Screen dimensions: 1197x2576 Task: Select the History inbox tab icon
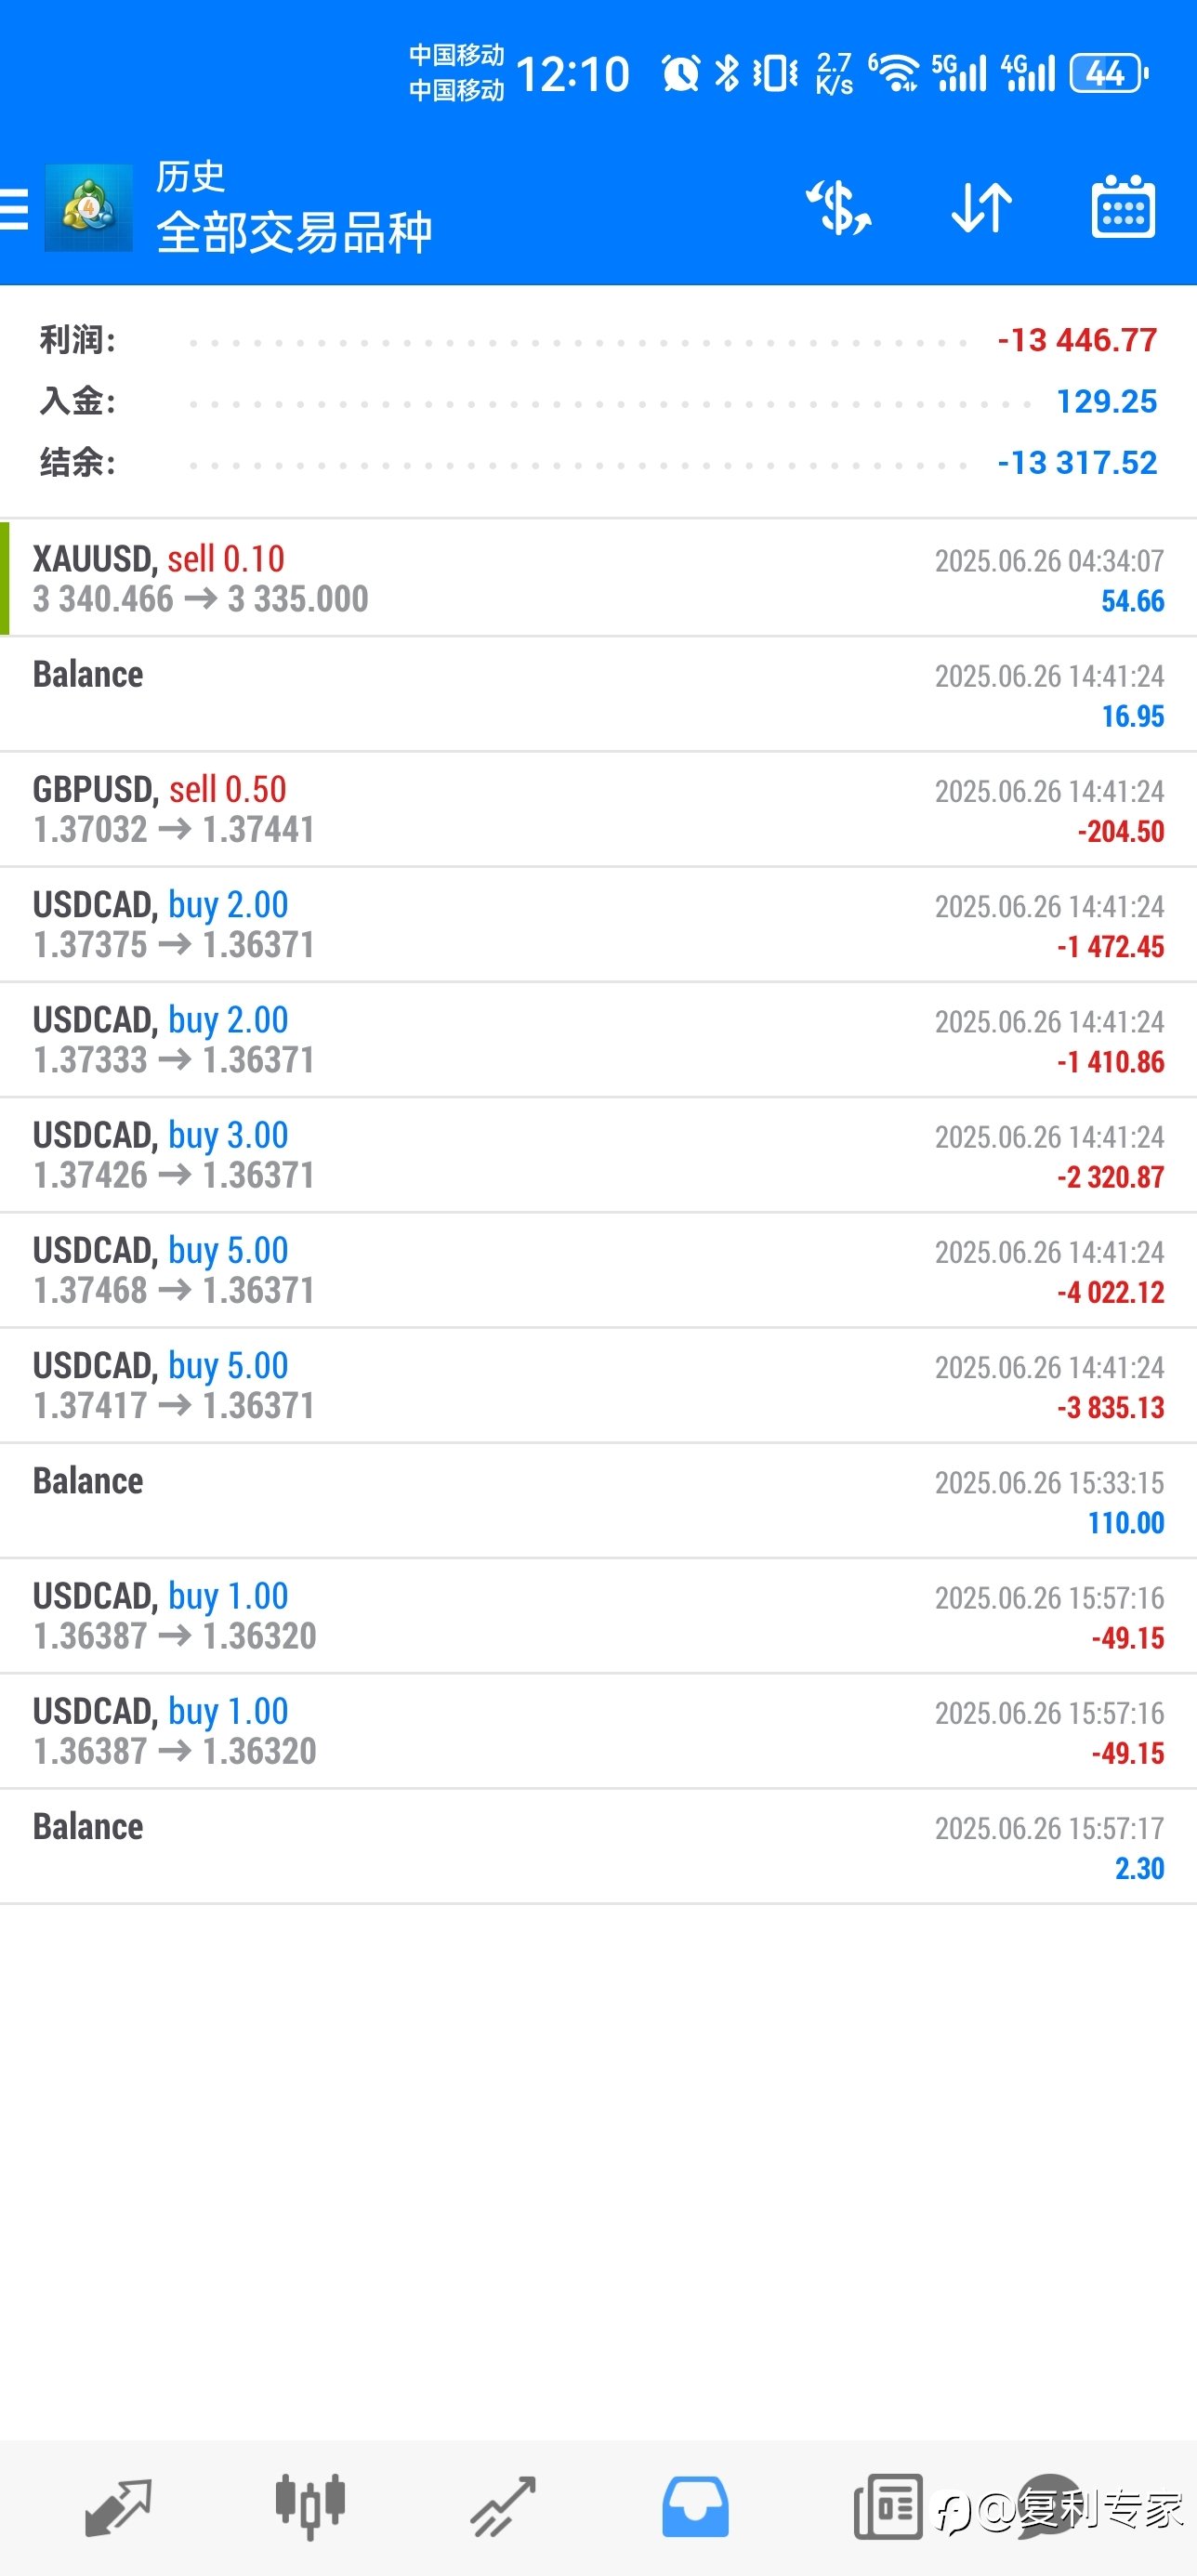[x=695, y=2507]
